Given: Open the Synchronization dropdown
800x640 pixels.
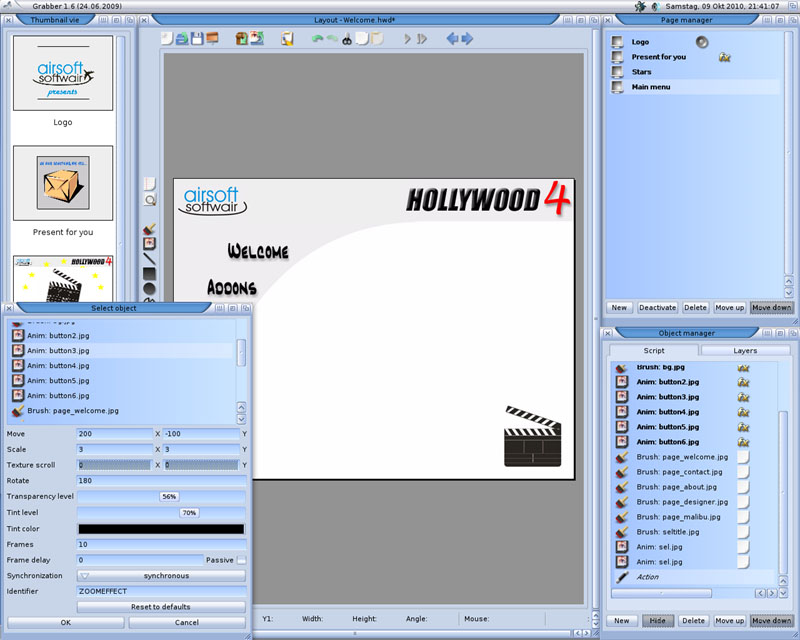Looking at the screenshot, I should [161, 576].
